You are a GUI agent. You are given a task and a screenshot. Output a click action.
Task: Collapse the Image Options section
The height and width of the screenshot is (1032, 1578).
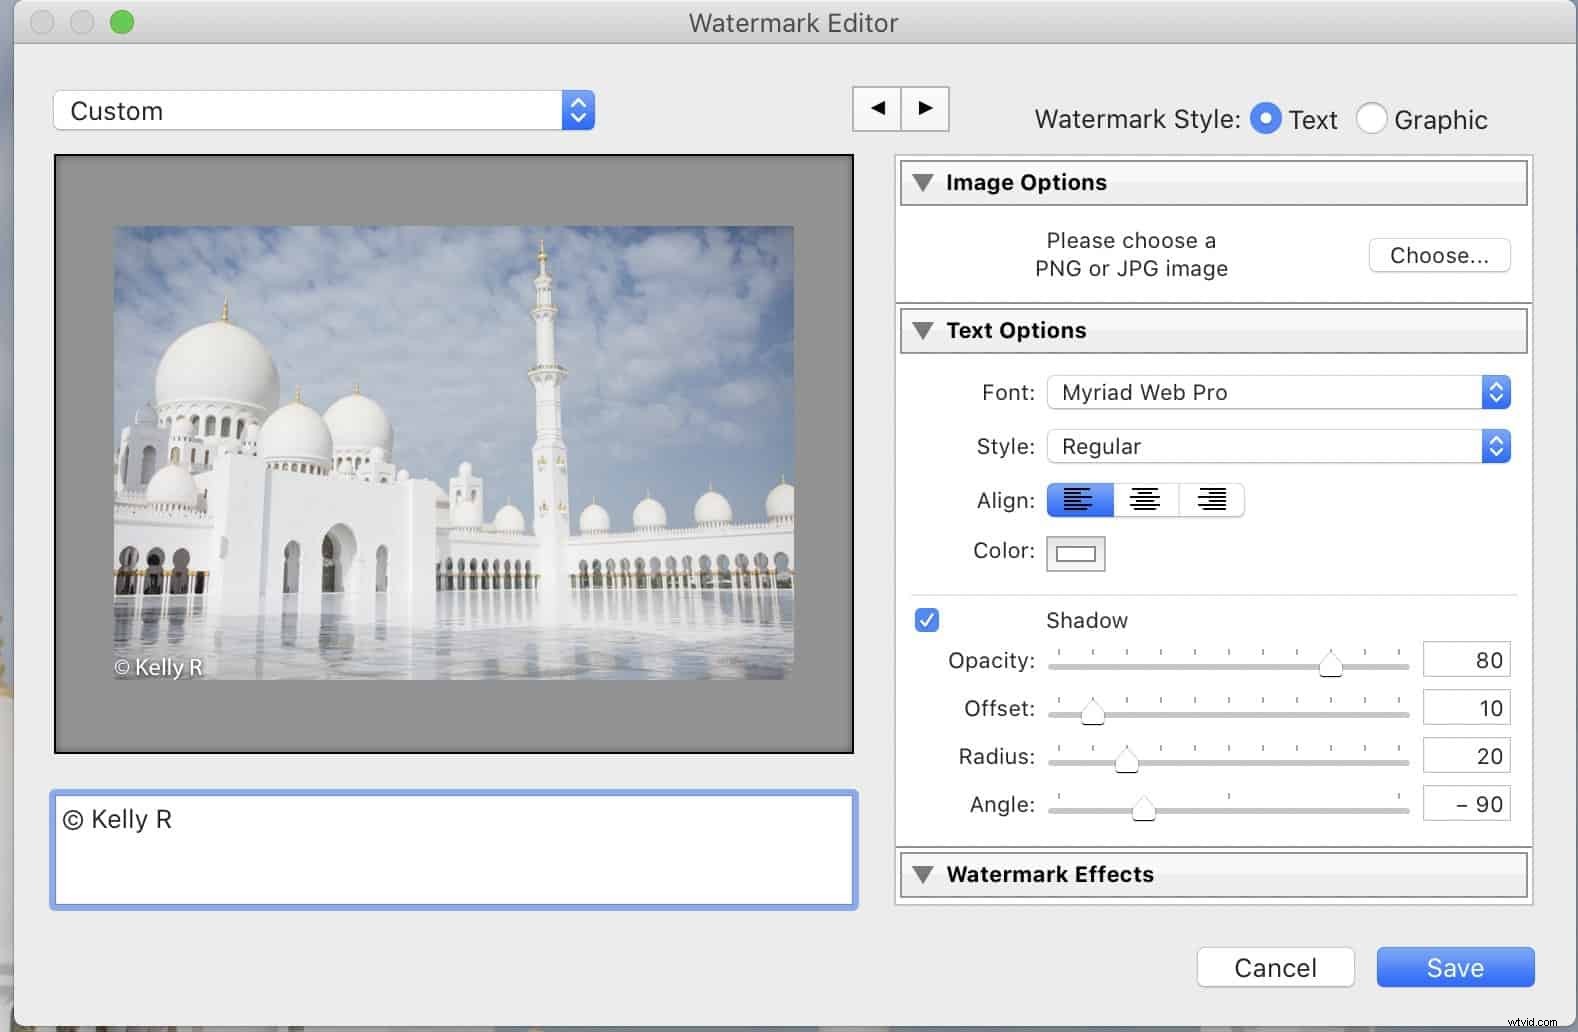(923, 182)
